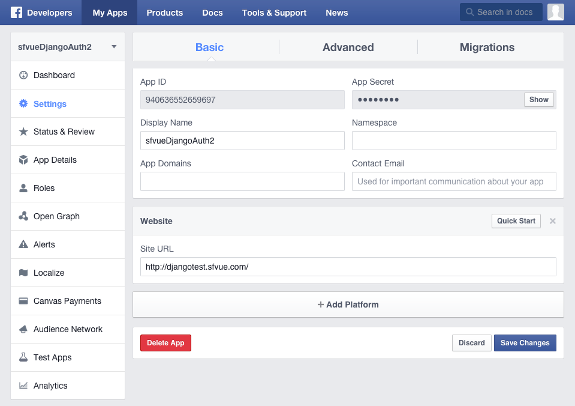Open the Tools & Support menu

tap(274, 13)
